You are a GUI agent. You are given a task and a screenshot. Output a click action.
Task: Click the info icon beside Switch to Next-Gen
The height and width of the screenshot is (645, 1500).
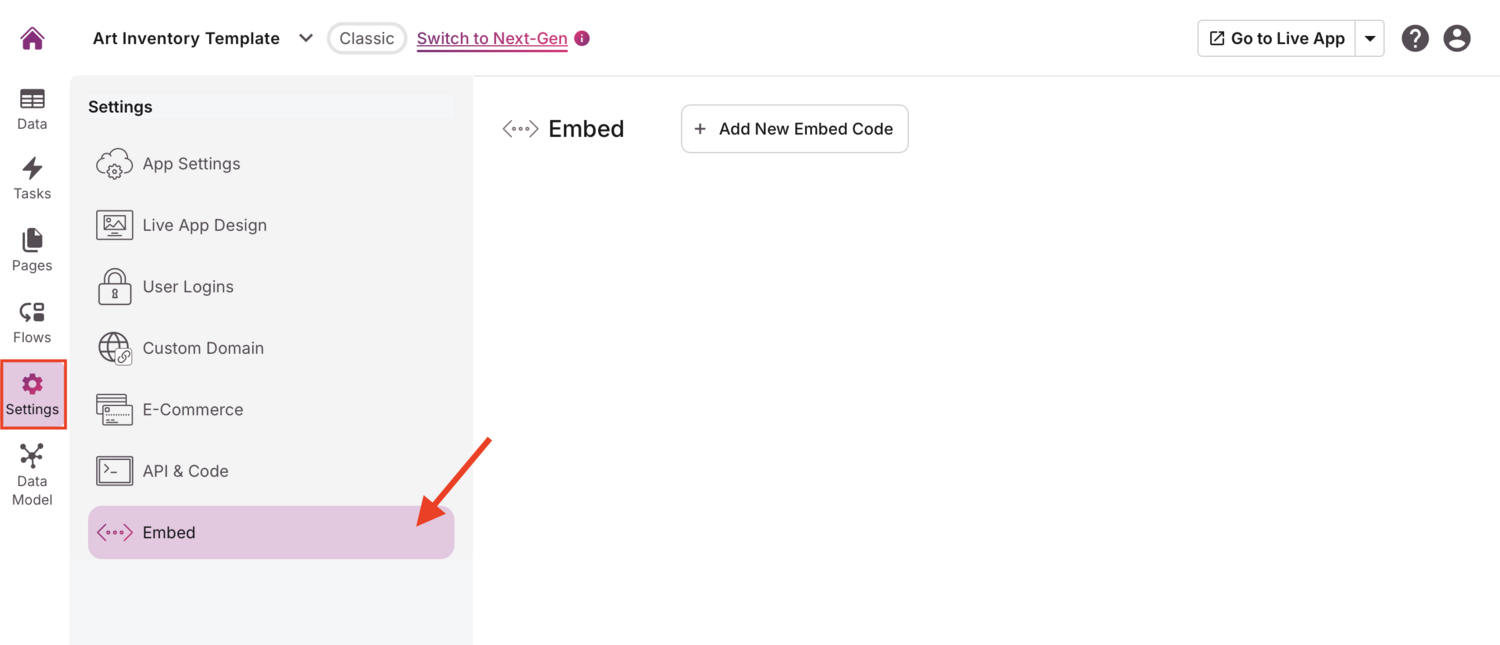(582, 37)
